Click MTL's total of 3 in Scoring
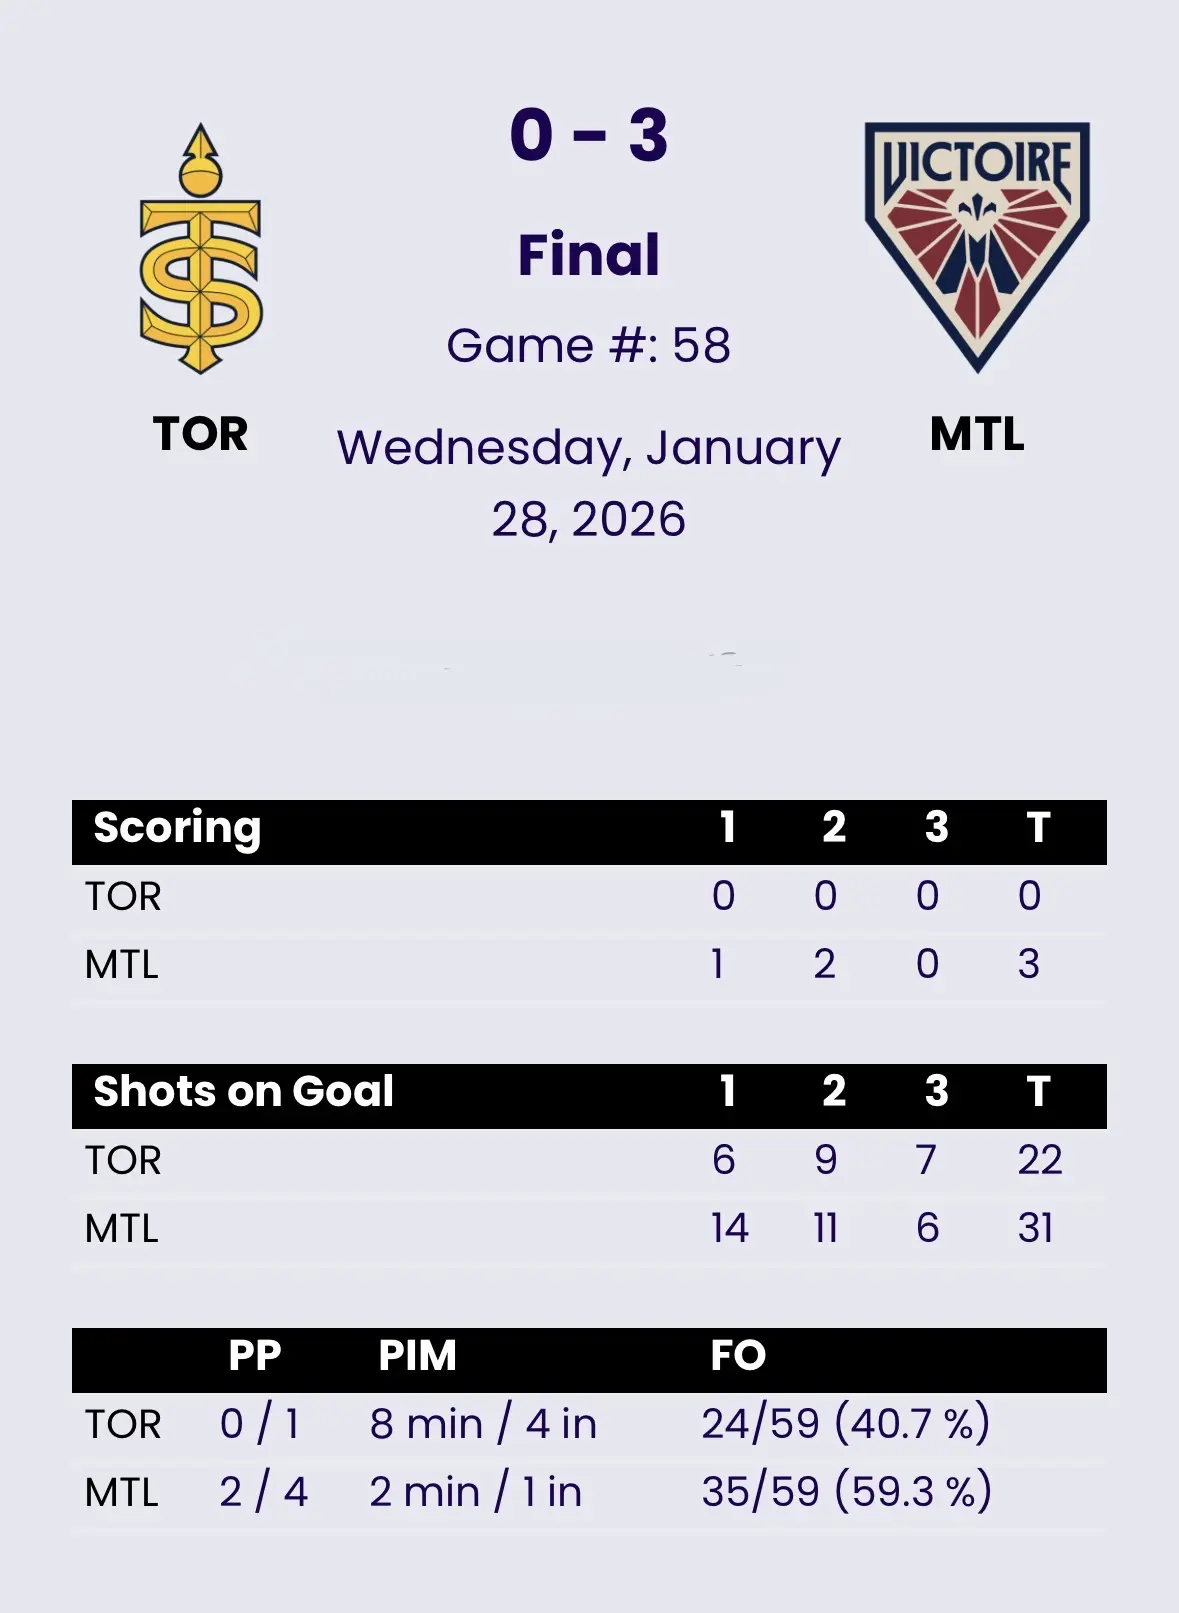The height and width of the screenshot is (1613, 1179). tap(1029, 964)
